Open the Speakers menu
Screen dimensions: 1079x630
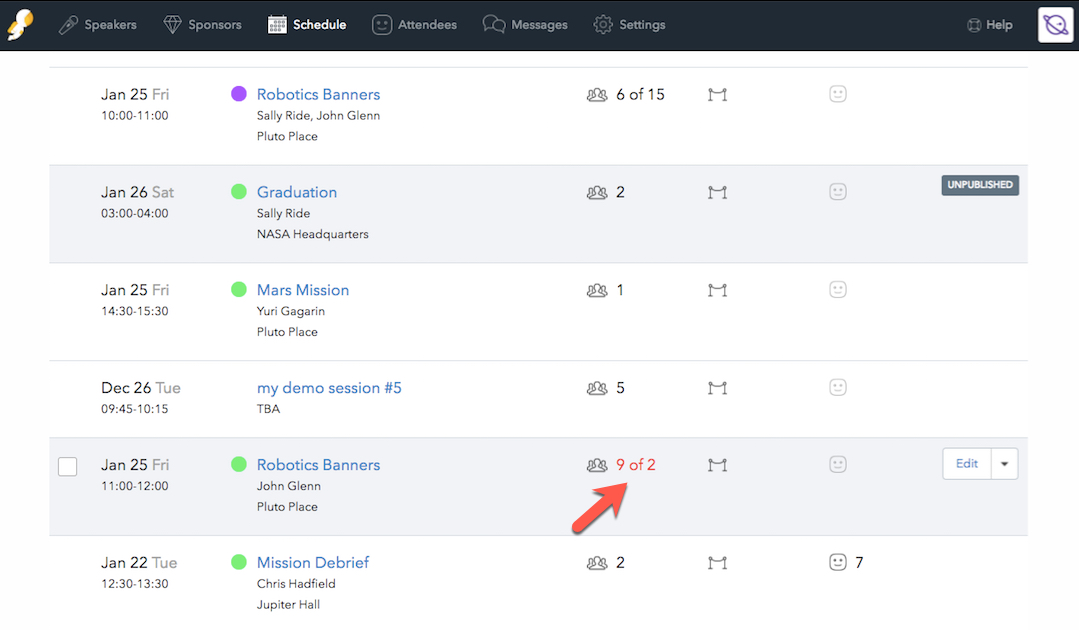pyautogui.click(x=98, y=25)
